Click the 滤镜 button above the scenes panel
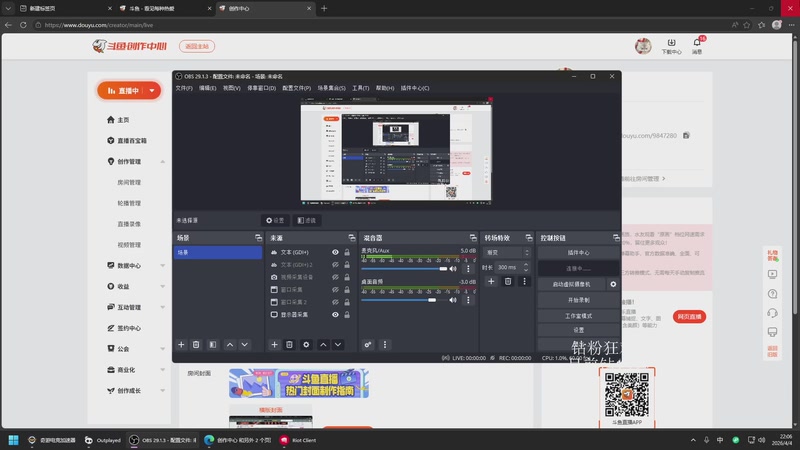800x450 pixels. (x=307, y=220)
